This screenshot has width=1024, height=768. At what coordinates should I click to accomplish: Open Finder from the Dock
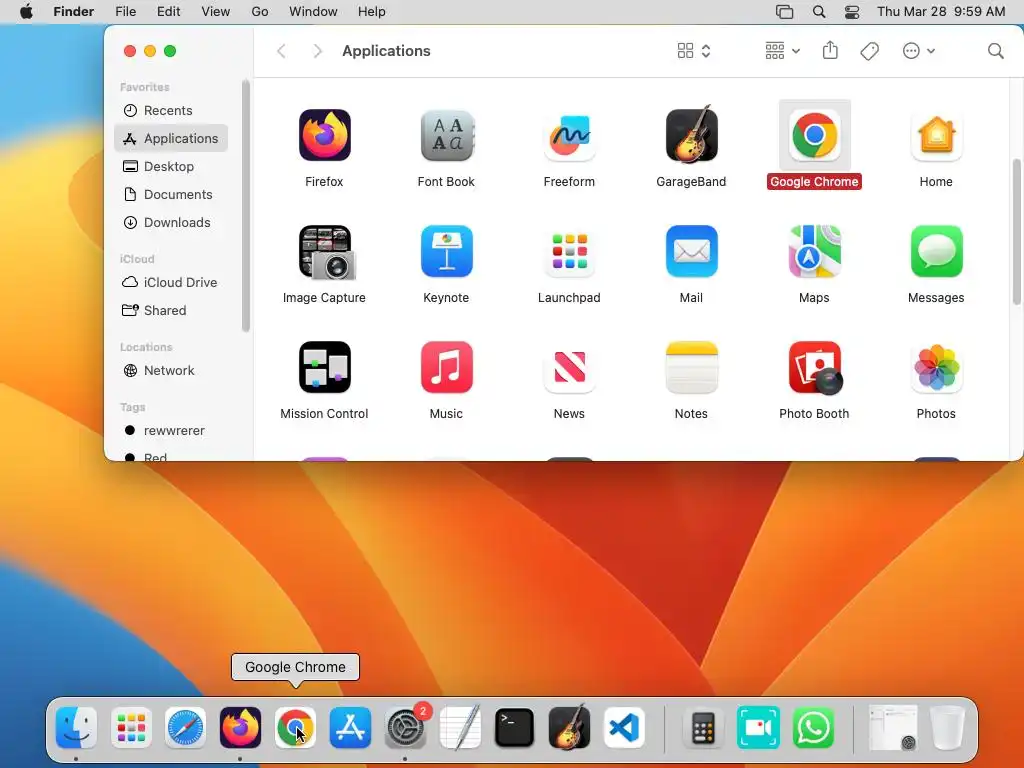(76, 728)
